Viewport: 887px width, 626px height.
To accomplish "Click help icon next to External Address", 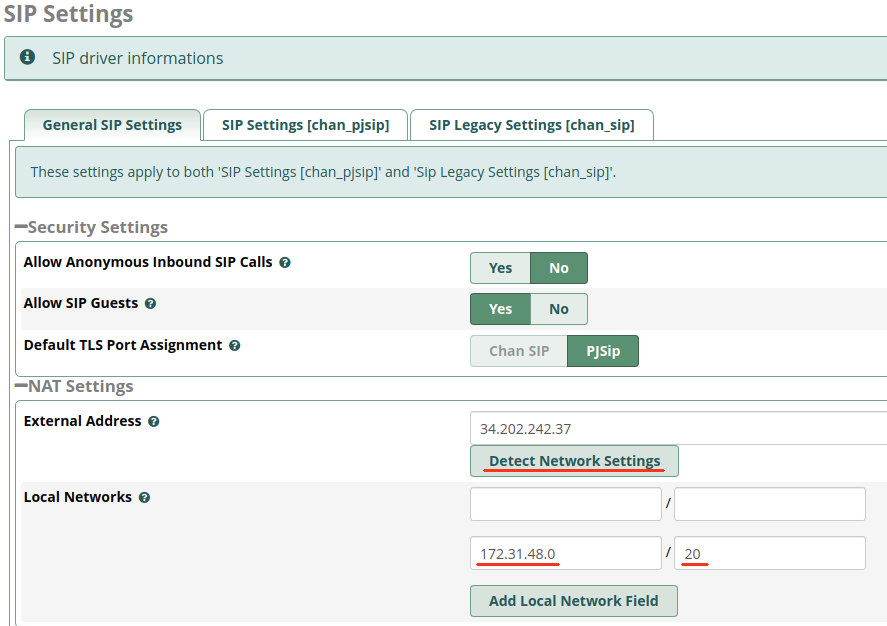I will coord(154,422).
